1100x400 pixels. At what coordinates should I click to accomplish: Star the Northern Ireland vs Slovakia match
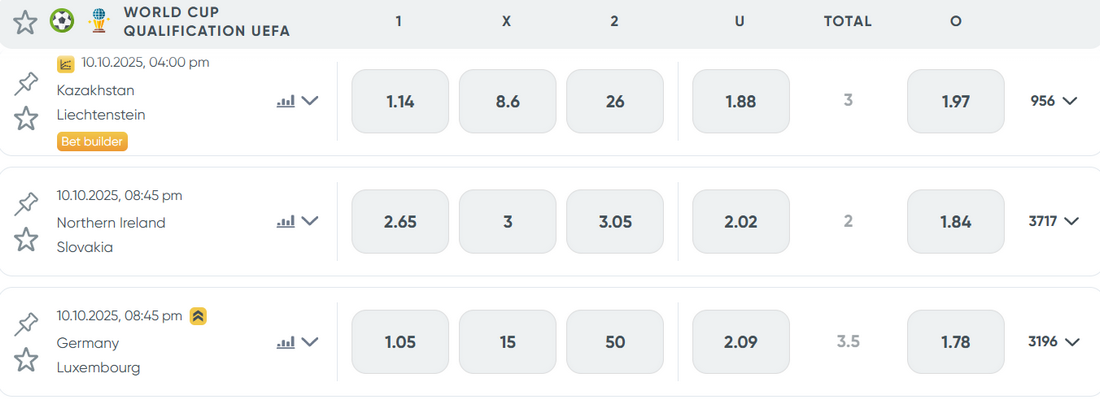[x=25, y=239]
